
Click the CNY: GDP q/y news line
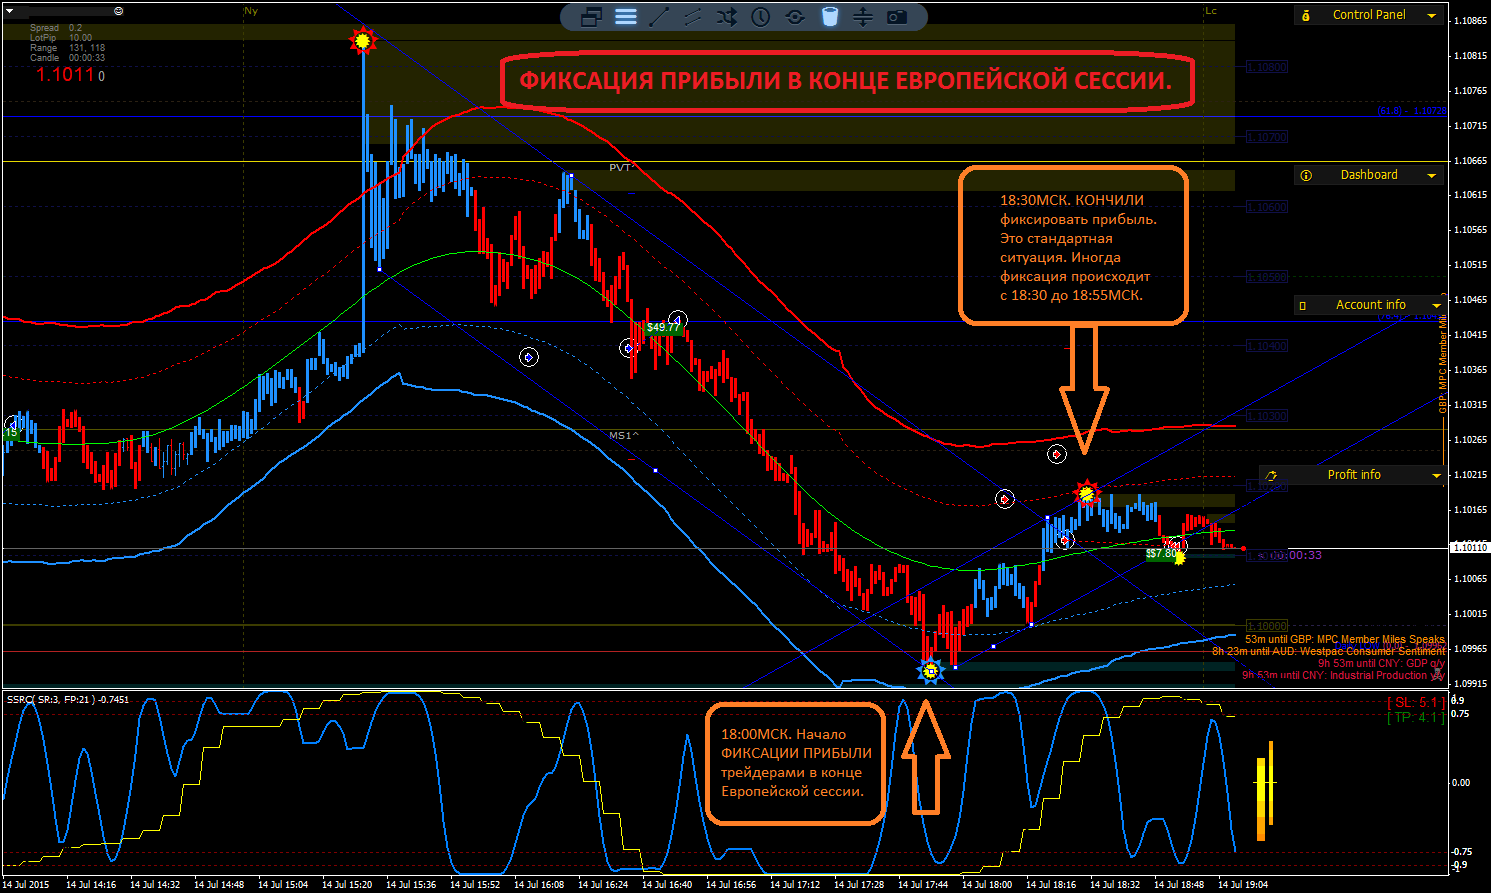[x=1381, y=663]
